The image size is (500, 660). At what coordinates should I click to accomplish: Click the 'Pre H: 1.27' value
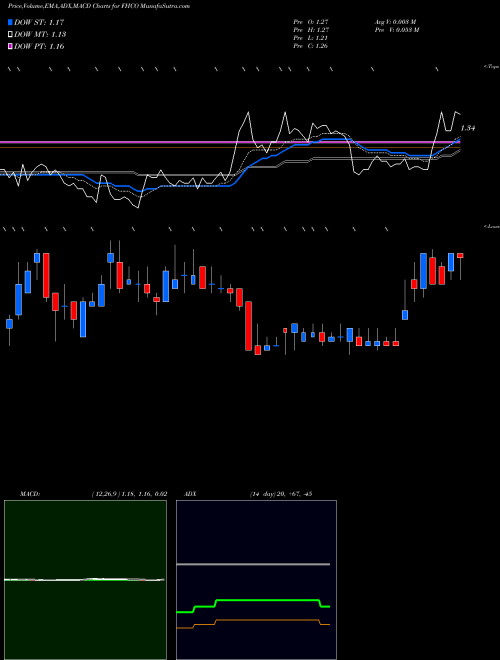click(311, 30)
